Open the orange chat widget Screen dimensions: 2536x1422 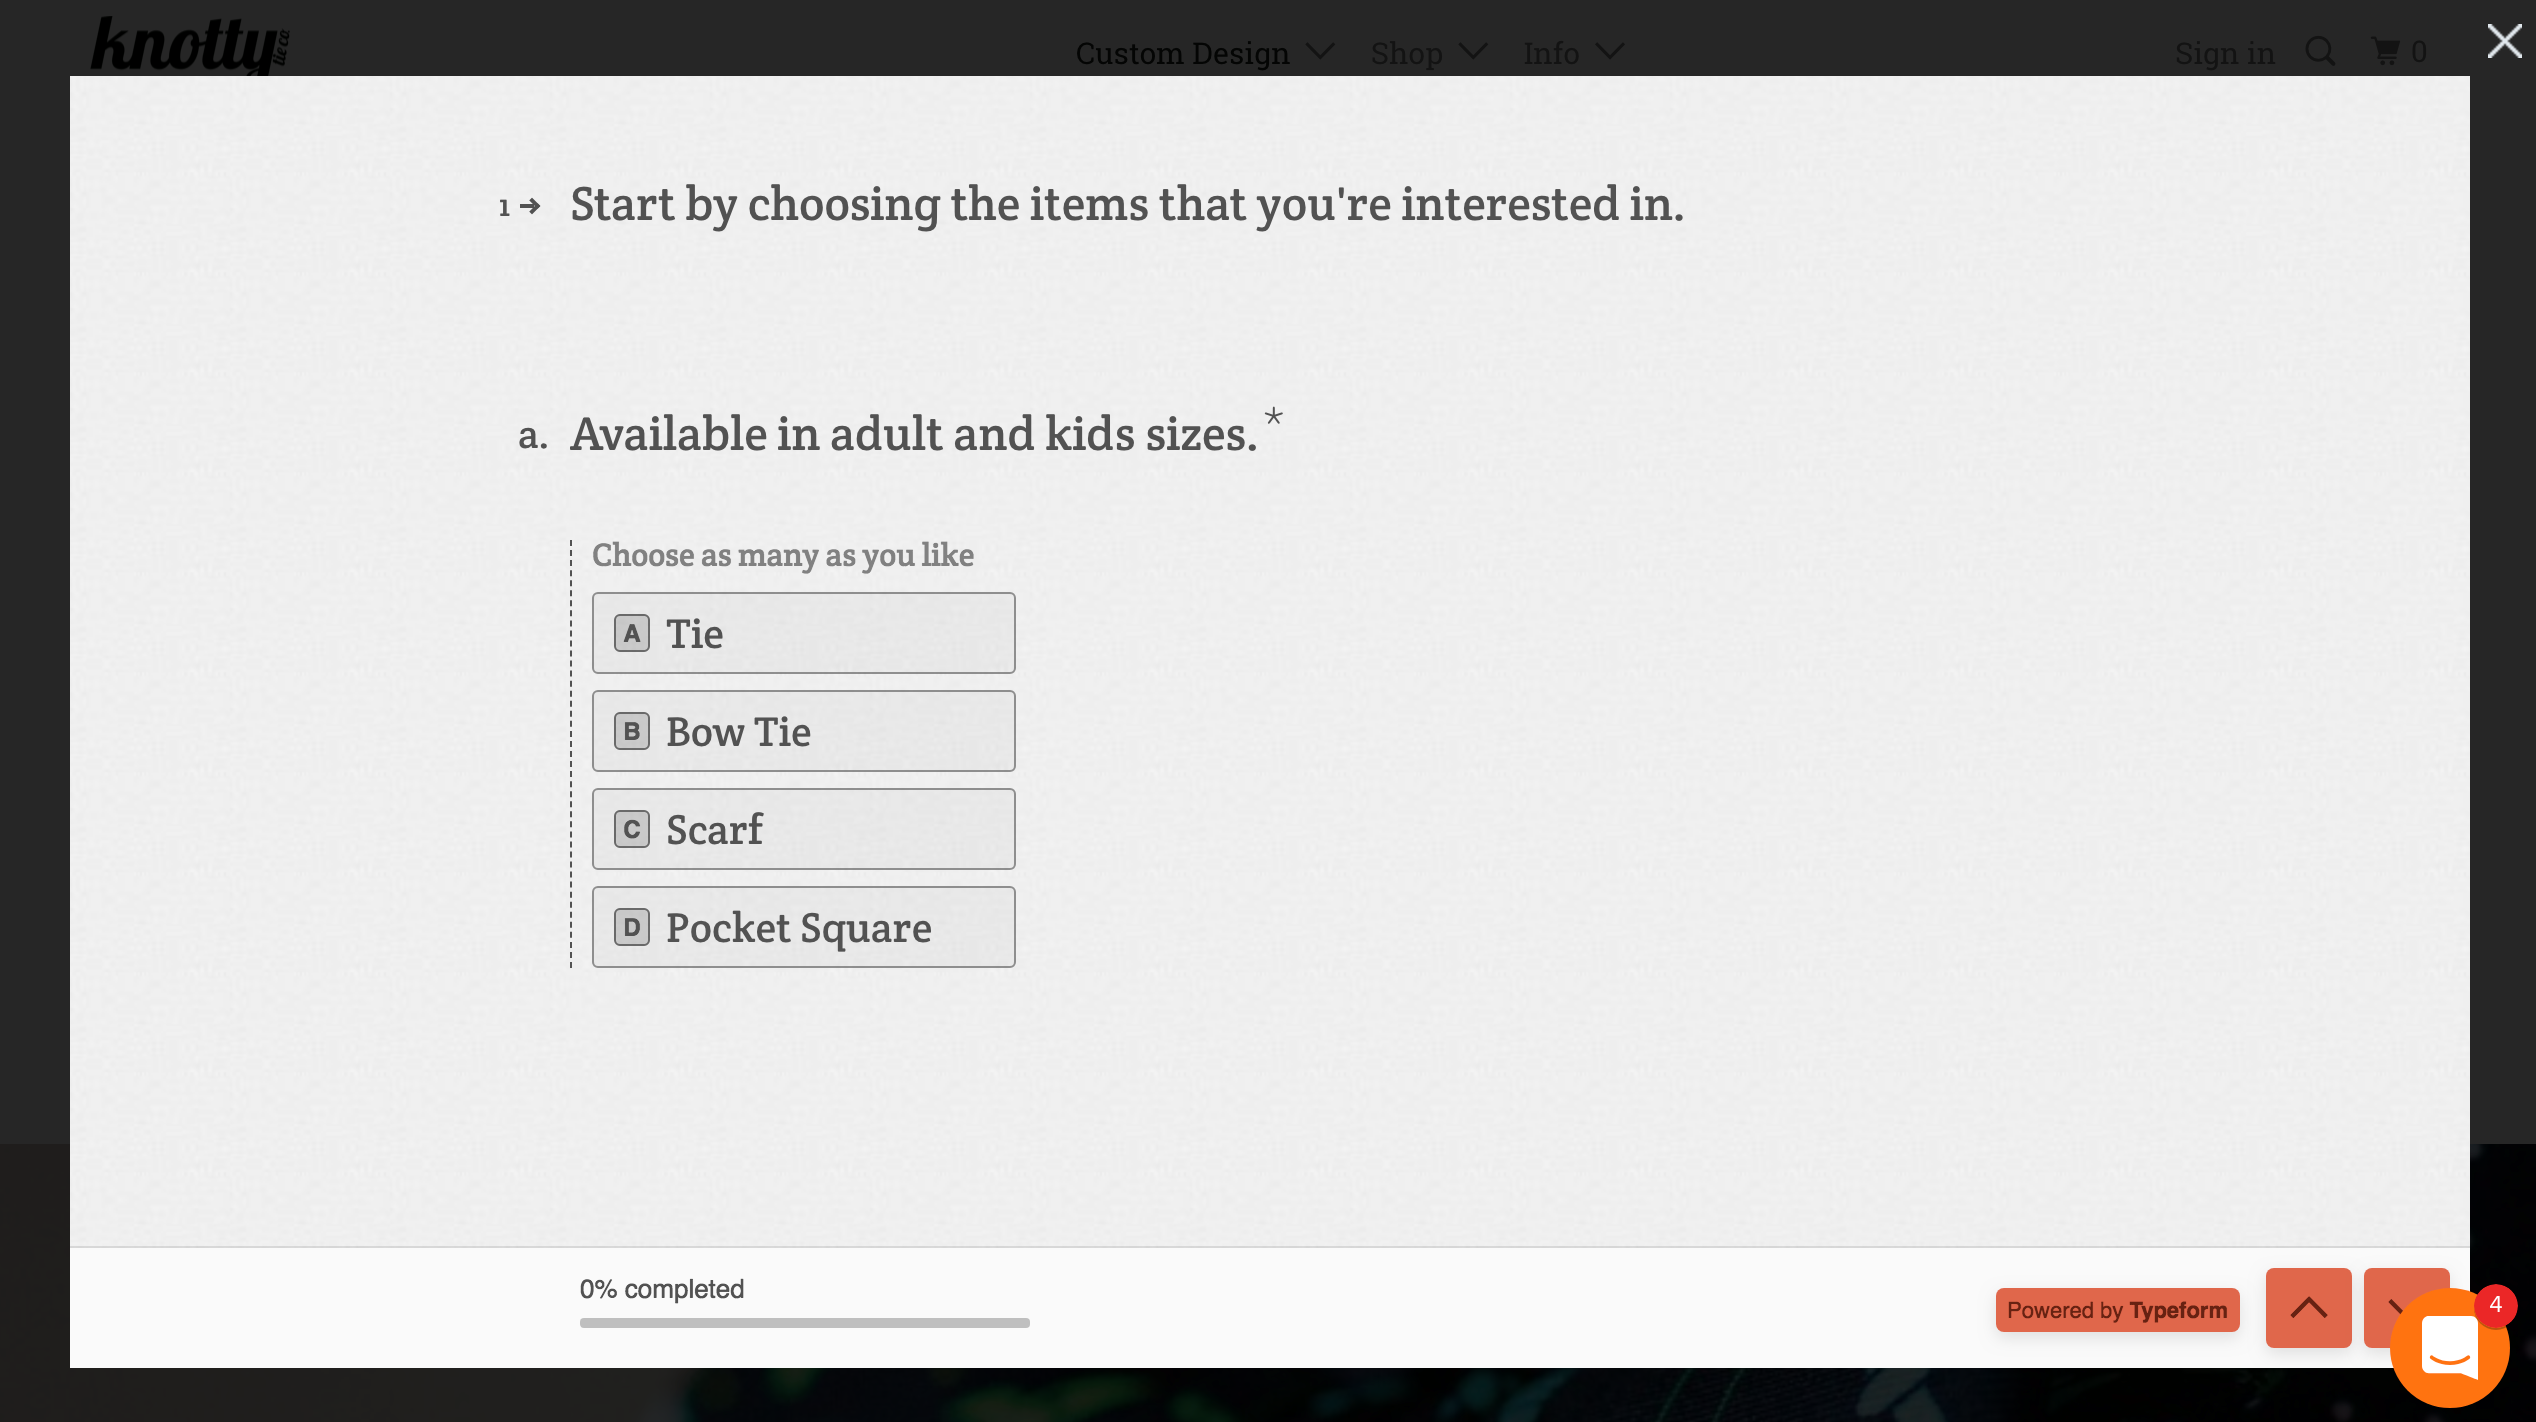[x=2450, y=1349]
